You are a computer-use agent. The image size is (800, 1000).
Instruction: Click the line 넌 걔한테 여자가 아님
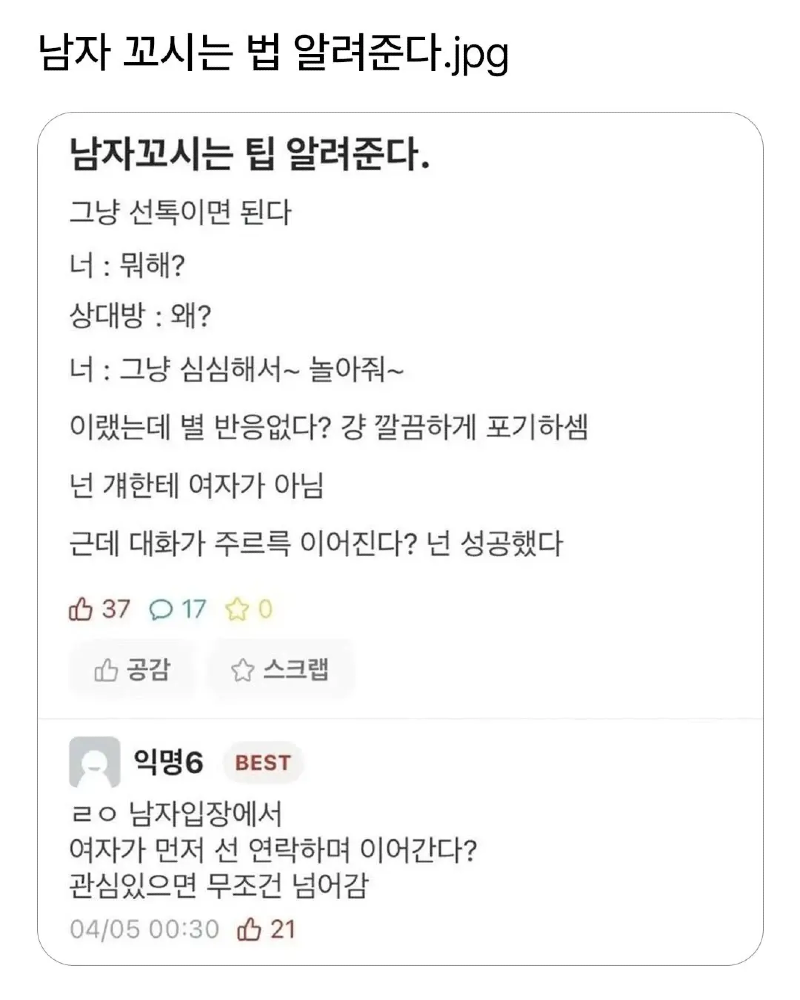pyautogui.click(x=196, y=486)
